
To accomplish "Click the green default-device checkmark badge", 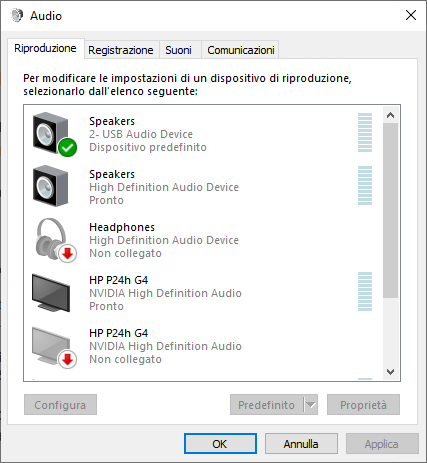I will point(68,147).
